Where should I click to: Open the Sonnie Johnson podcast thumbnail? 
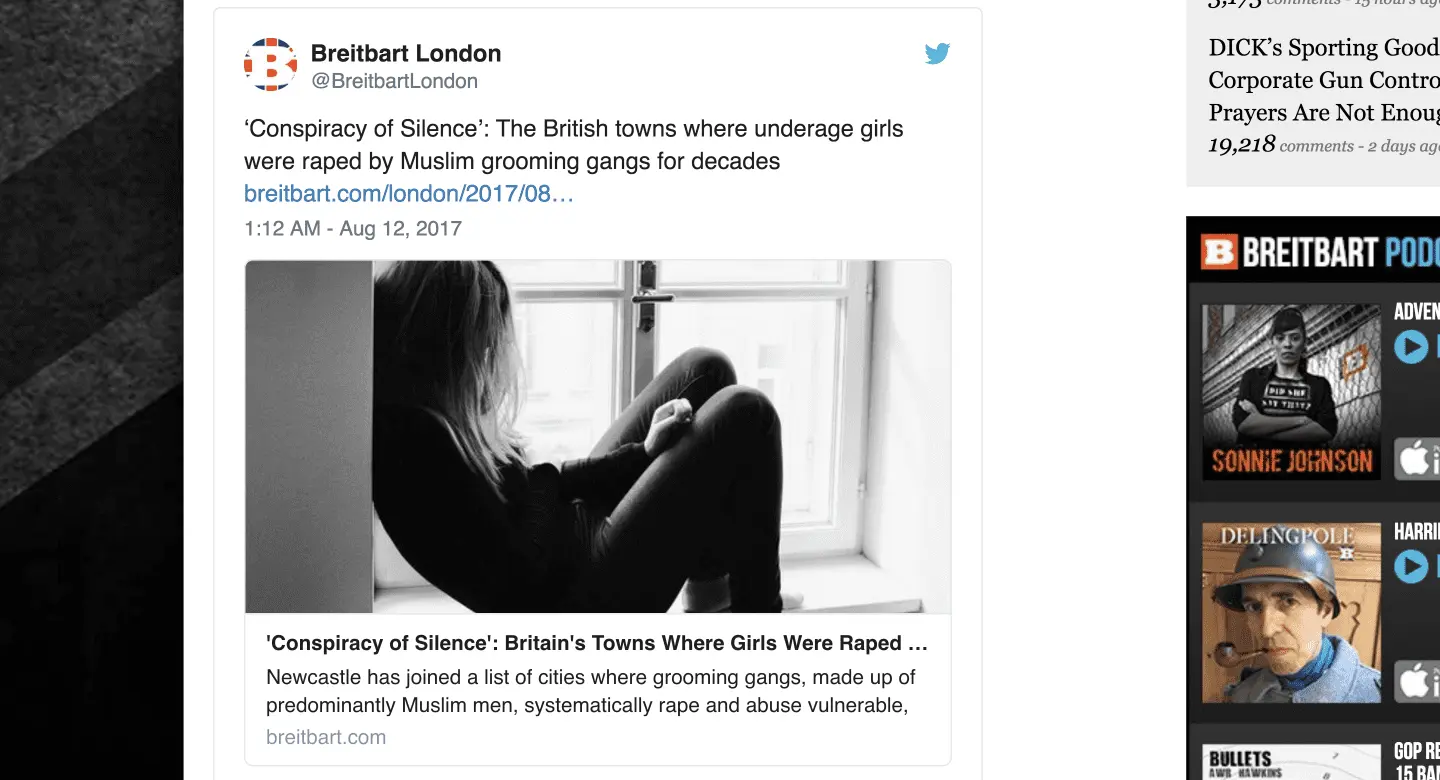1291,391
